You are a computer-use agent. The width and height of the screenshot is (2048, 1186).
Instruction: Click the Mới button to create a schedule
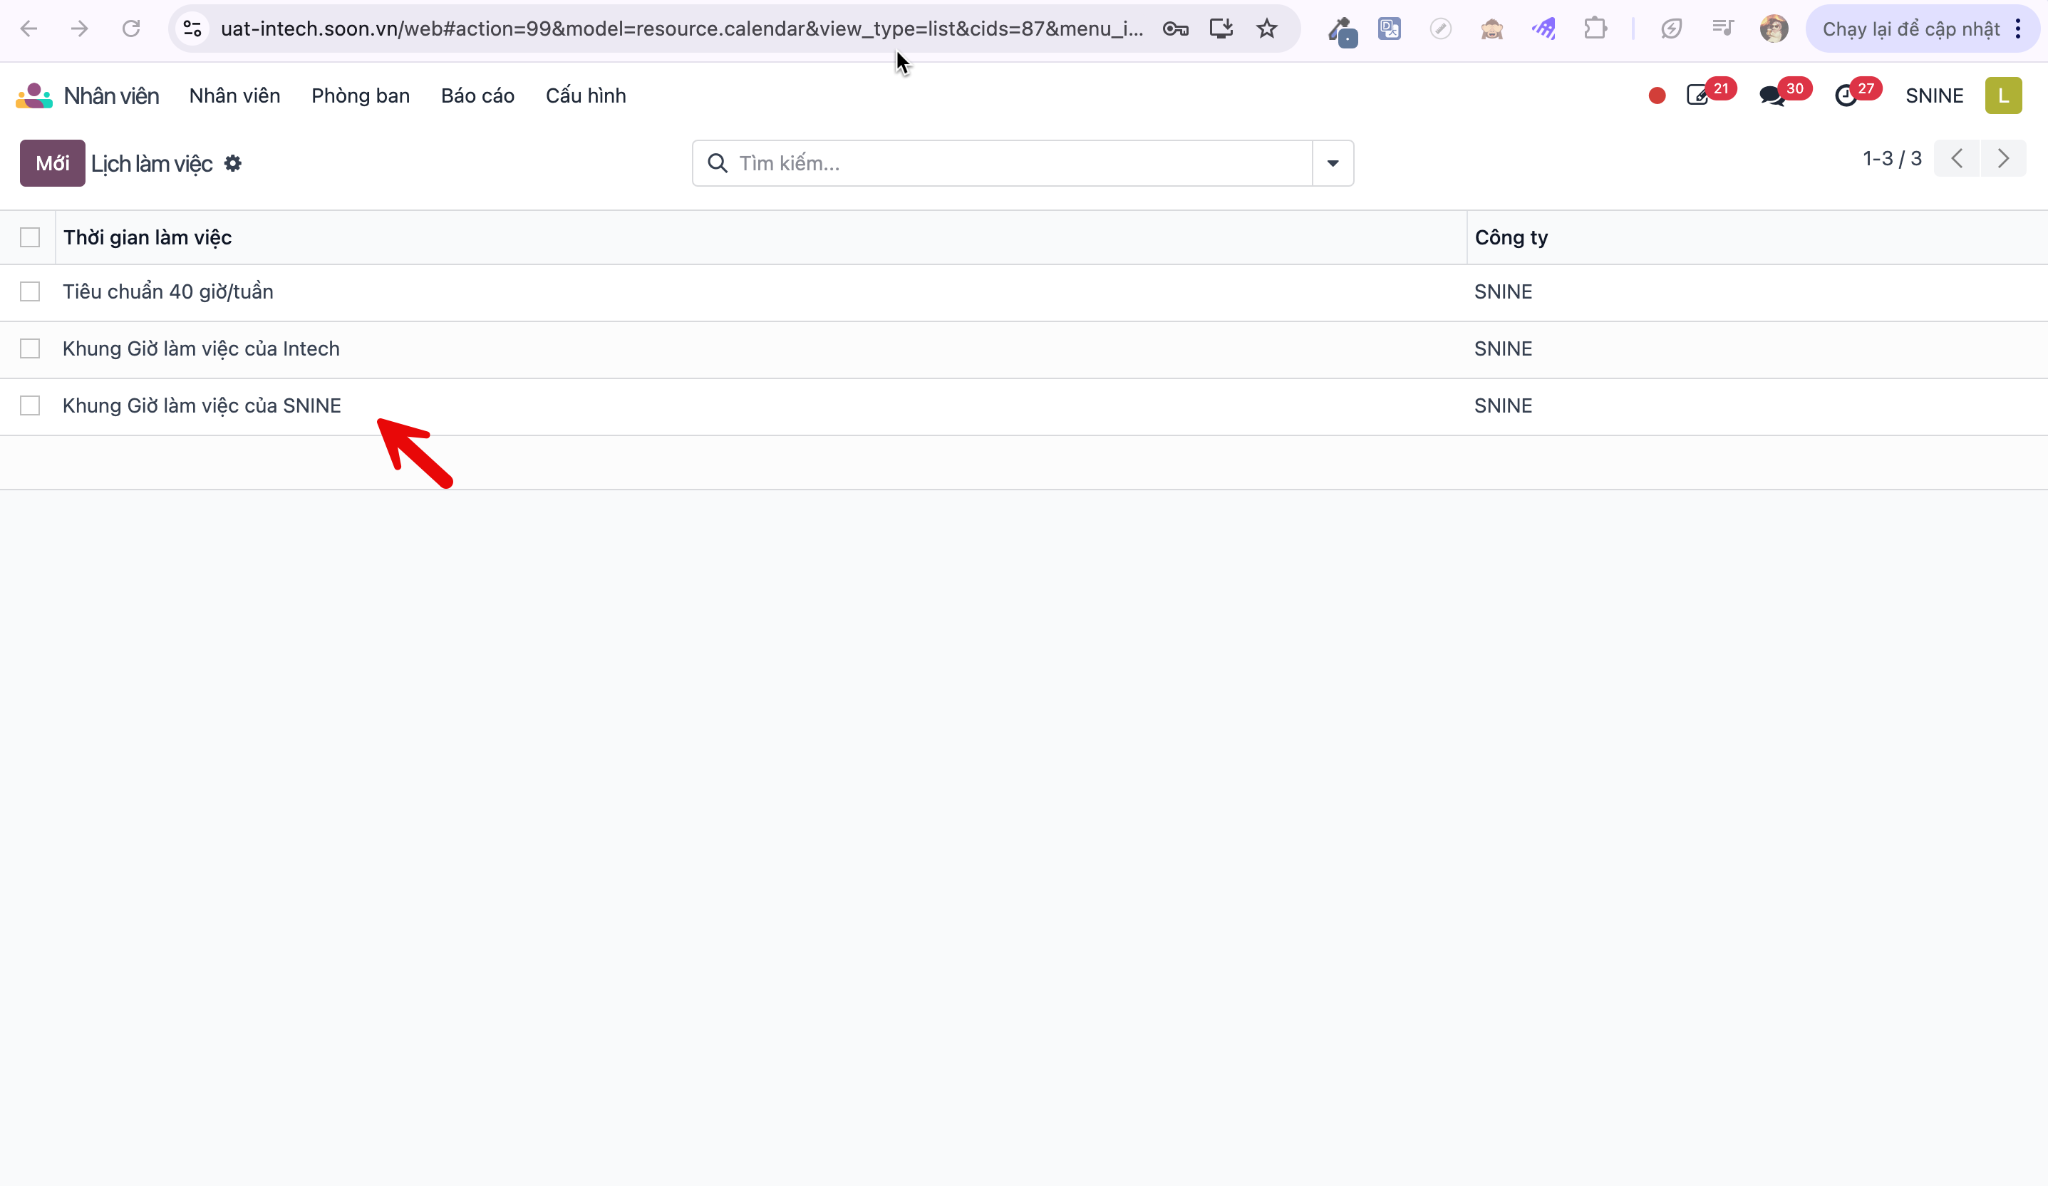coord(53,163)
